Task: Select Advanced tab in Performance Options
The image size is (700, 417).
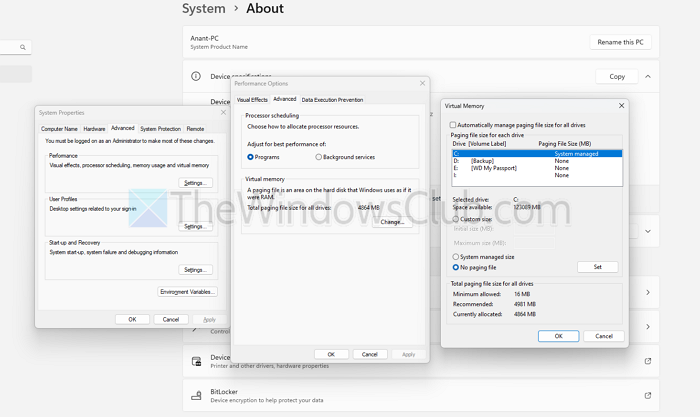Action: pos(284,99)
